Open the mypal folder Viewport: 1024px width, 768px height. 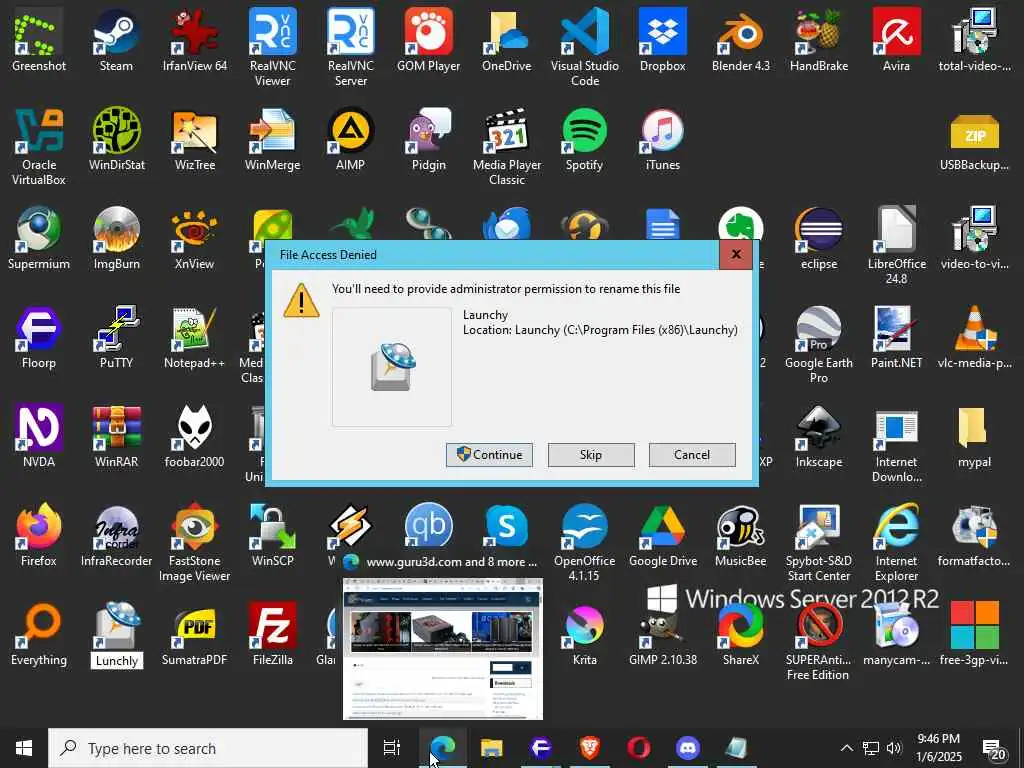pyautogui.click(x=974, y=436)
